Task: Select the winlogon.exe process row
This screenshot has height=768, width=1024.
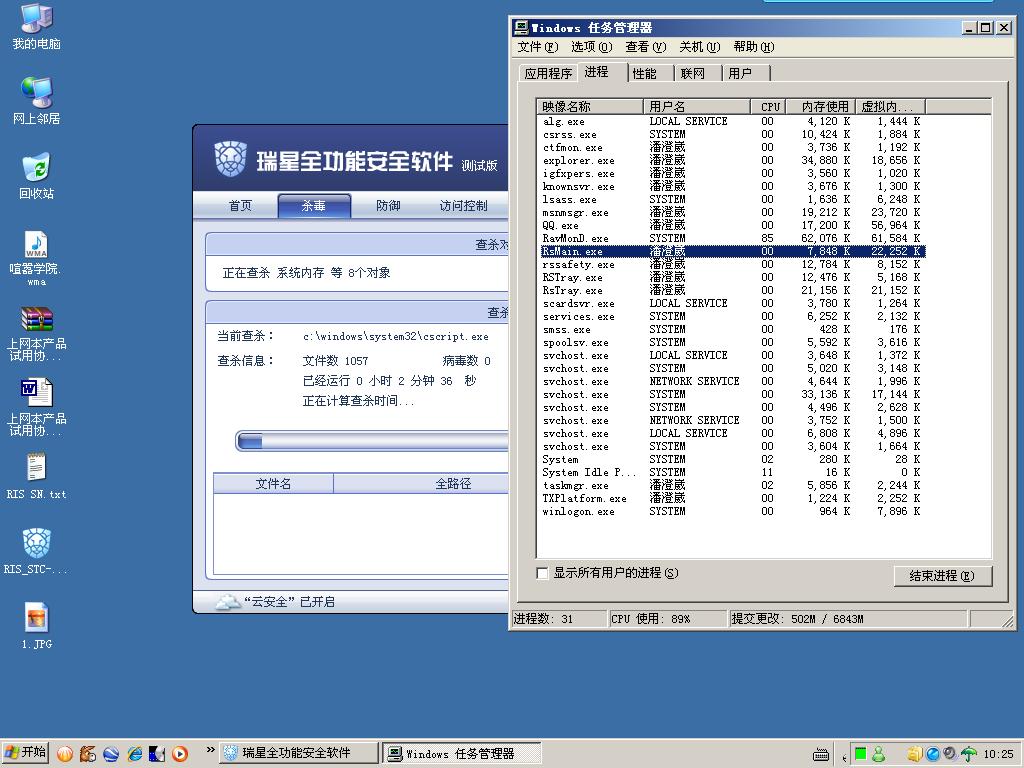Action: (x=733, y=511)
